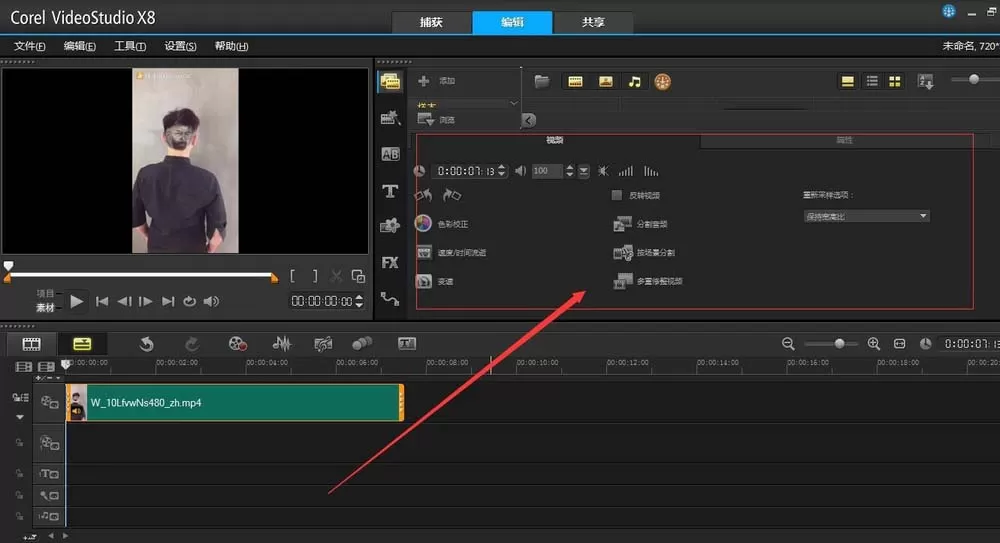This screenshot has width=1000, height=543.
Task: Switch to the 视频 options tab
Action: tap(554, 140)
